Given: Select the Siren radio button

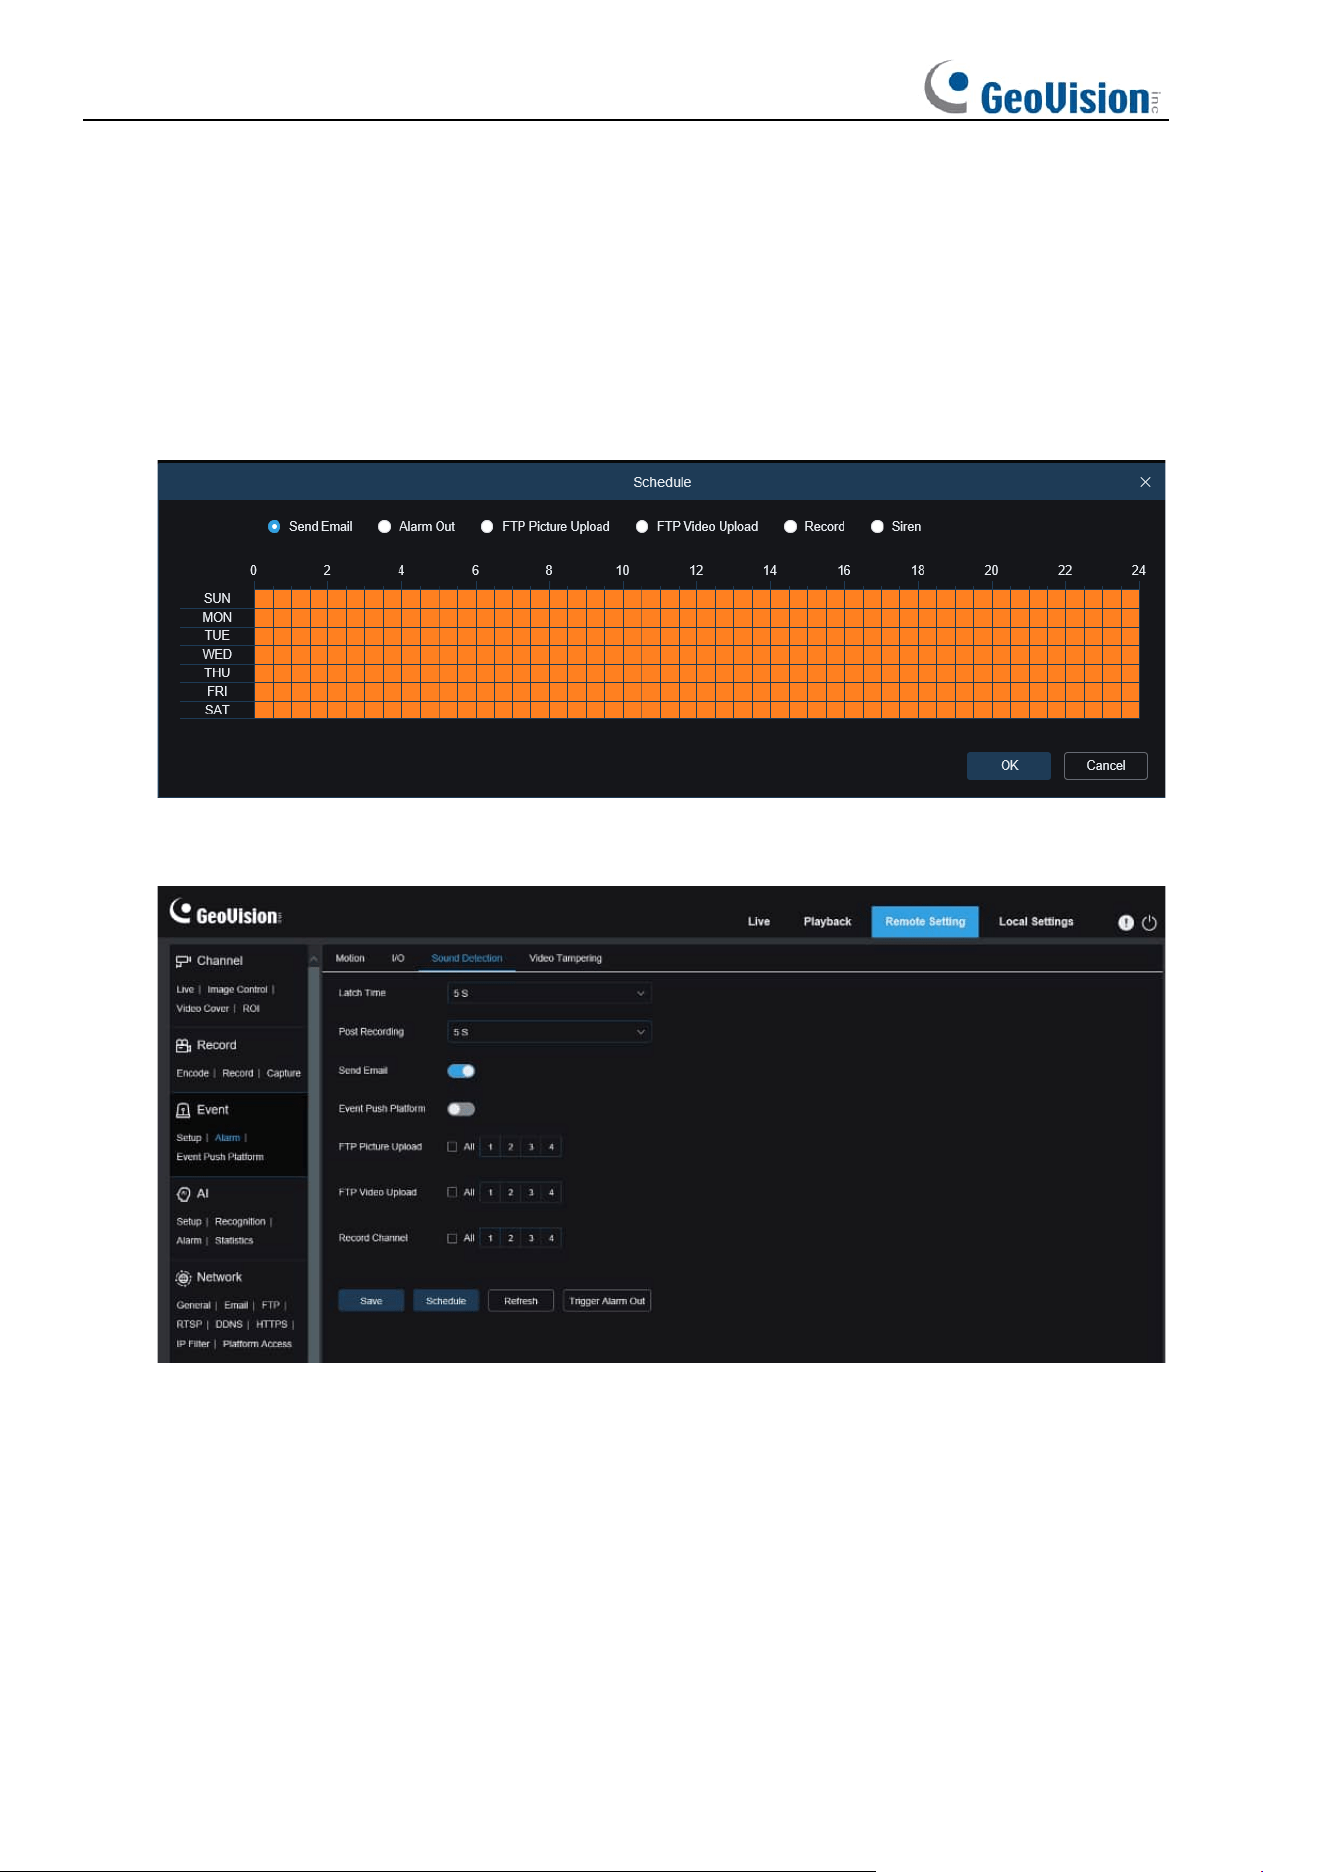Looking at the screenshot, I should coord(877,527).
